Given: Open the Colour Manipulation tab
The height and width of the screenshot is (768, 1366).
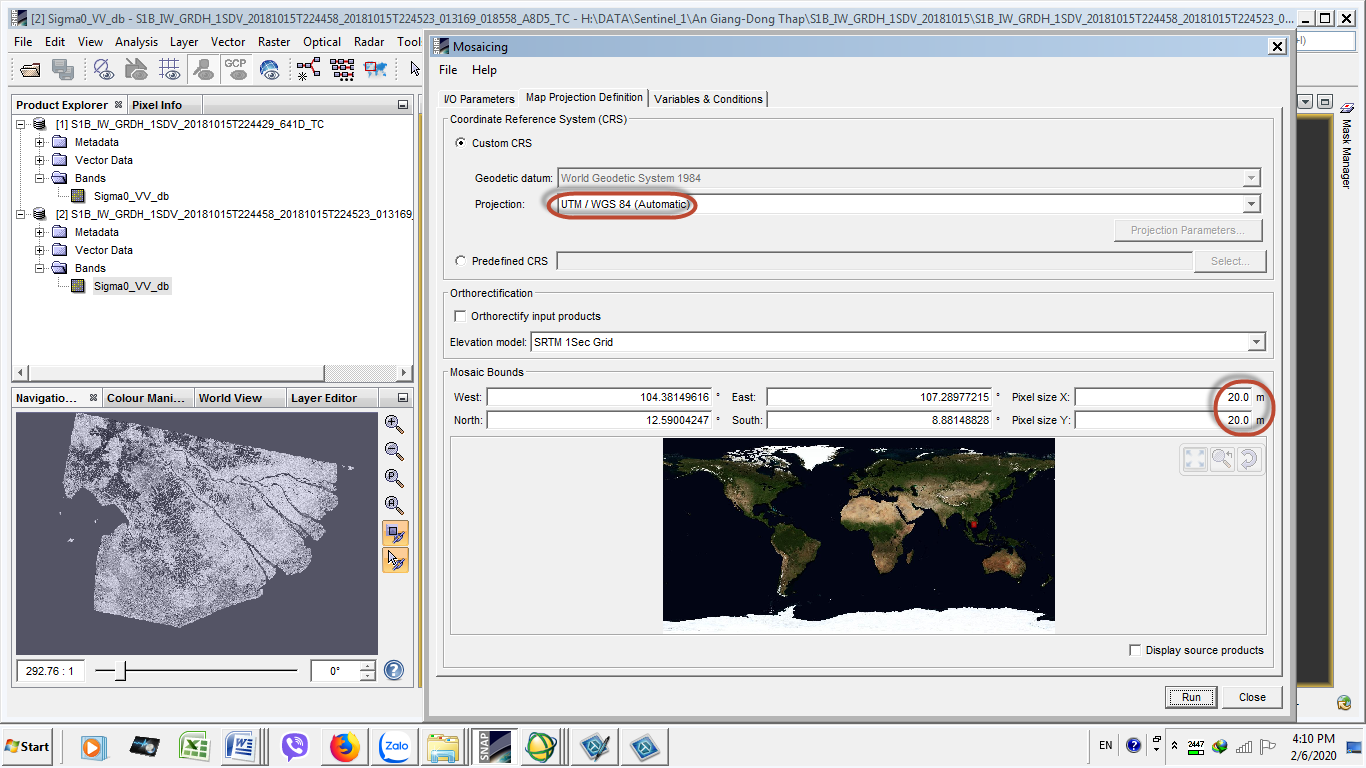Looking at the screenshot, I should coord(146,398).
